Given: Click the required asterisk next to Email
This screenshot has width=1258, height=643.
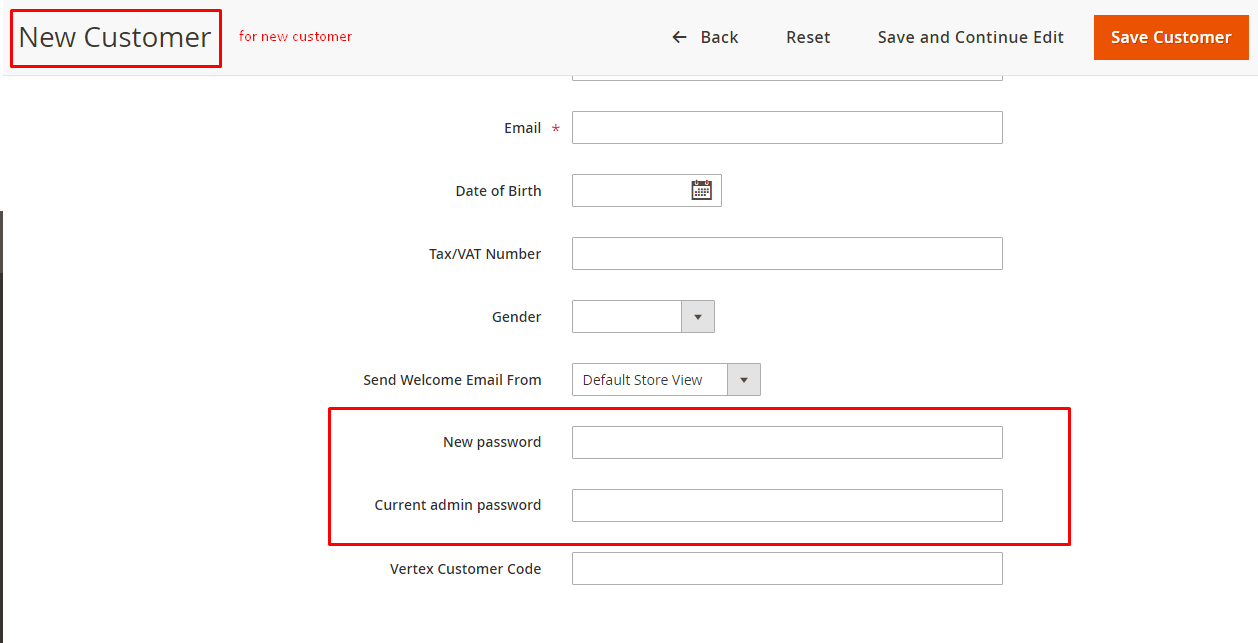Looking at the screenshot, I should (x=555, y=129).
